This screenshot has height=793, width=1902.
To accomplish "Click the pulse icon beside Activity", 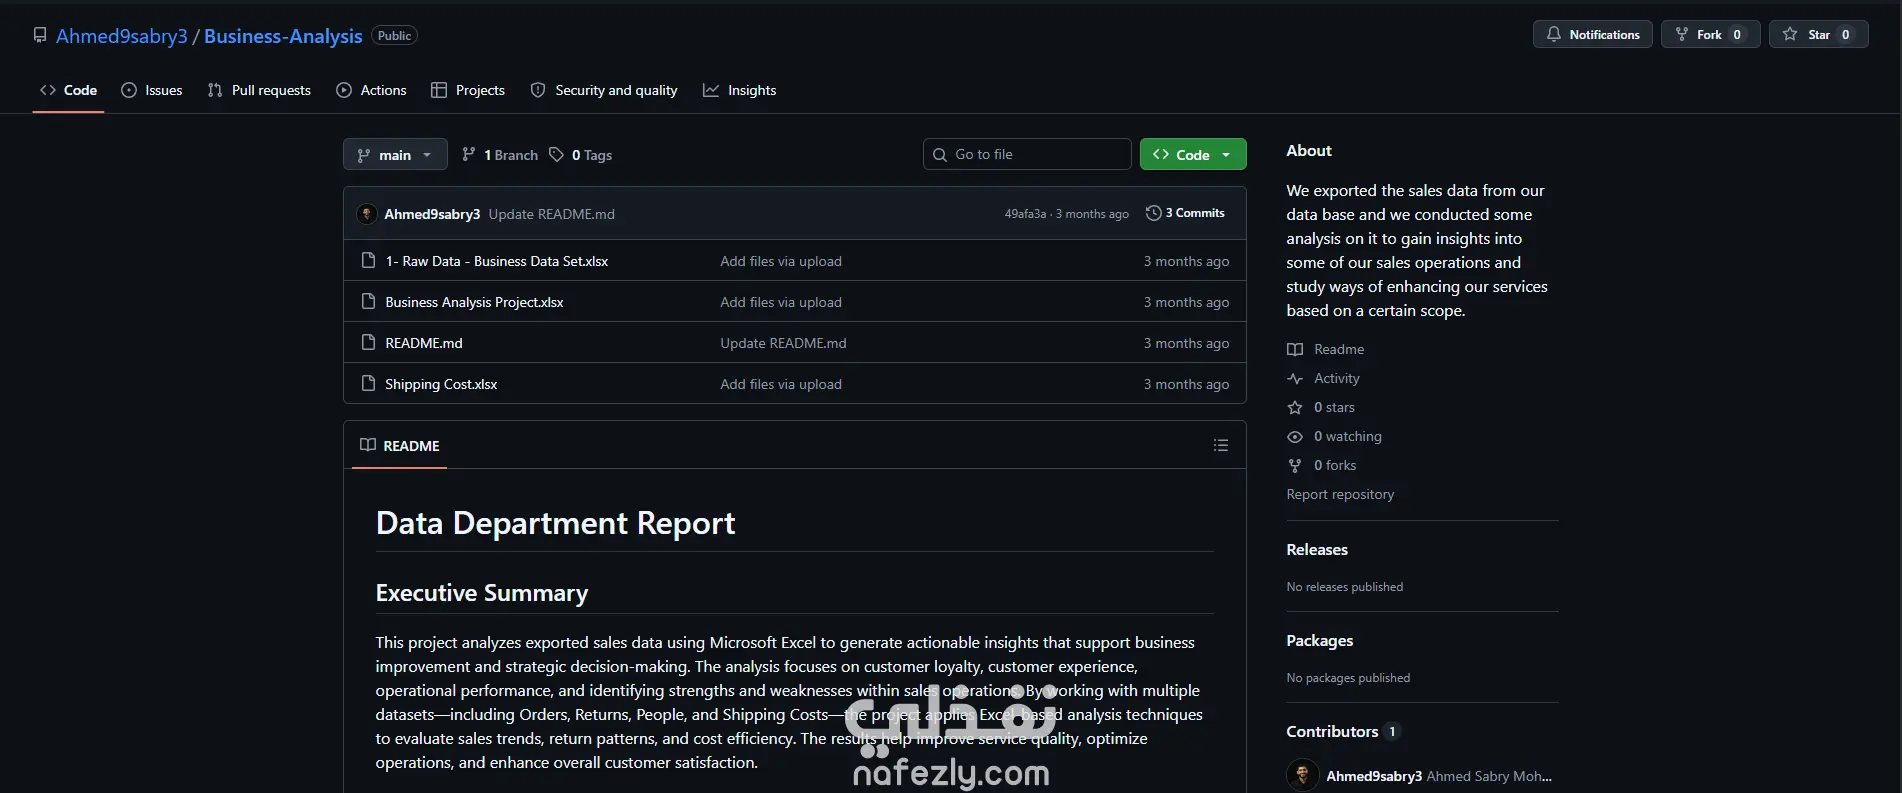I will pos(1295,379).
